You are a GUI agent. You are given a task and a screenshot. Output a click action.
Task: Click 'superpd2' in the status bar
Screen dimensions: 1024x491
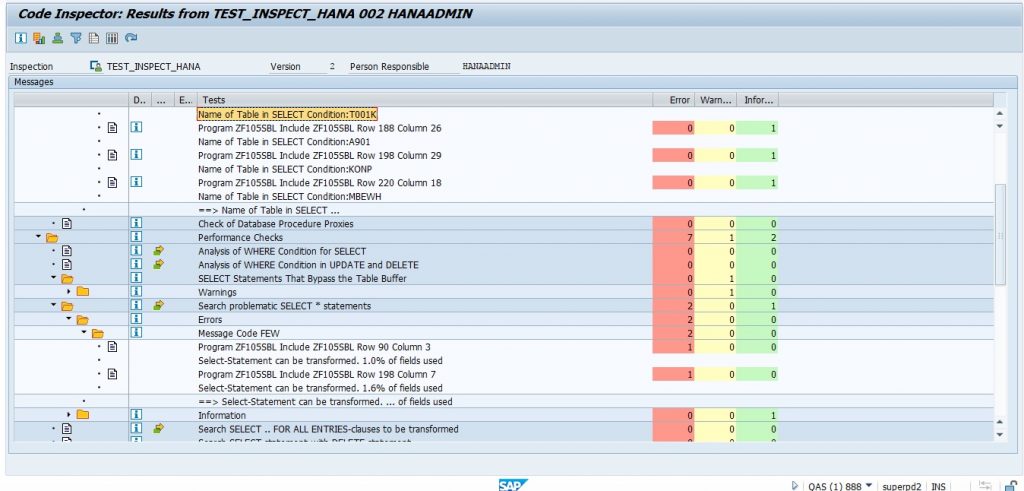pyautogui.click(x=901, y=486)
